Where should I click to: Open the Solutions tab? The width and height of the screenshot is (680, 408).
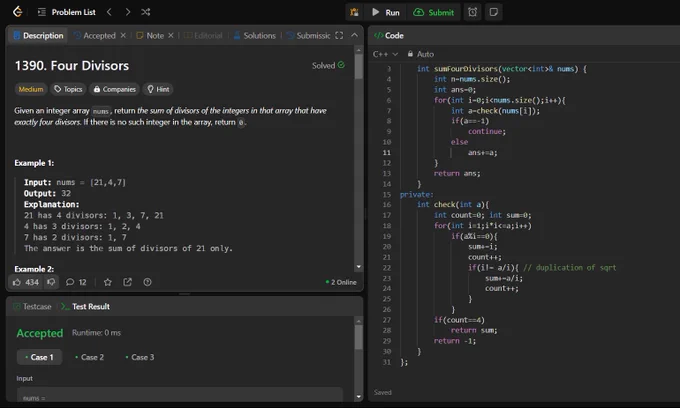255,36
